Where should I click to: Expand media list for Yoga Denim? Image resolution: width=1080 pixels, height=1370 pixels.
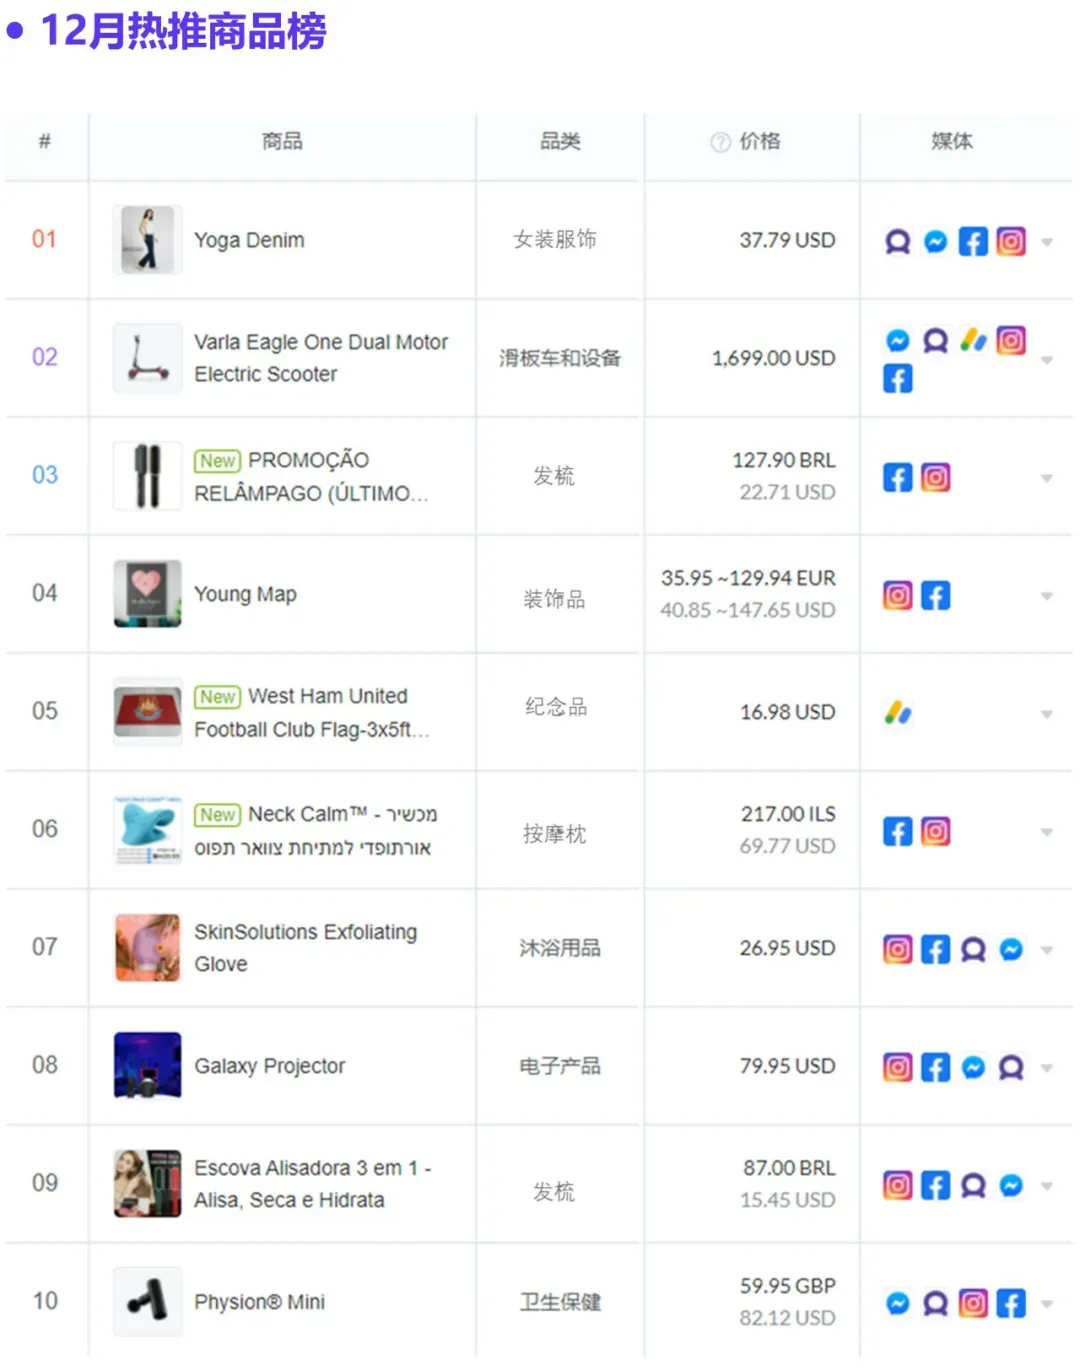(1047, 242)
